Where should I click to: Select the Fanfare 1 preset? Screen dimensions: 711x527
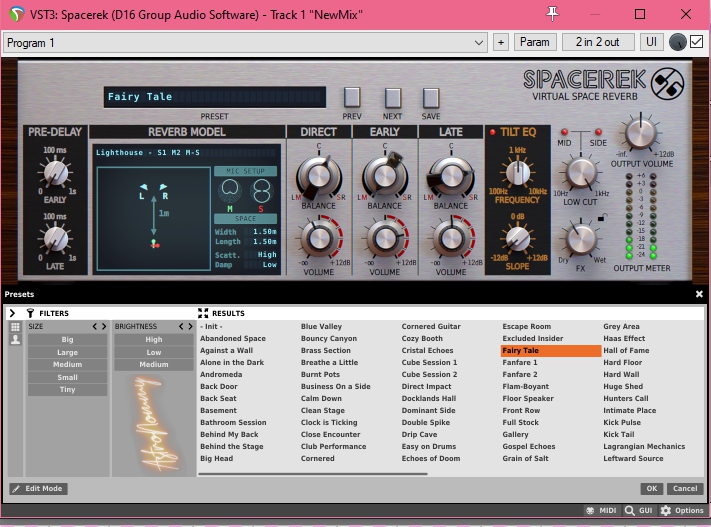tap(519, 363)
